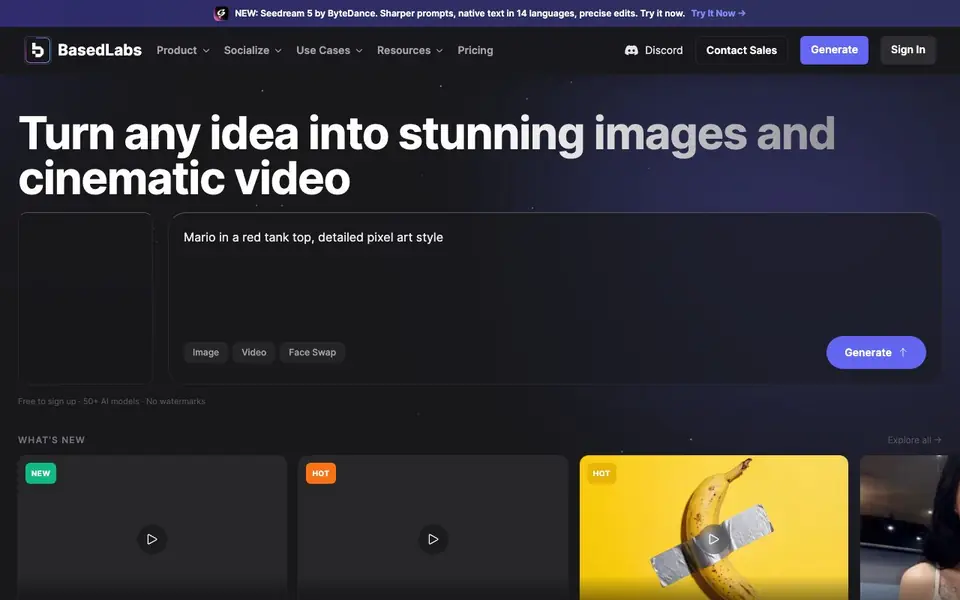Click the BasedLabs brand name
The image size is (960, 600).
100,50
